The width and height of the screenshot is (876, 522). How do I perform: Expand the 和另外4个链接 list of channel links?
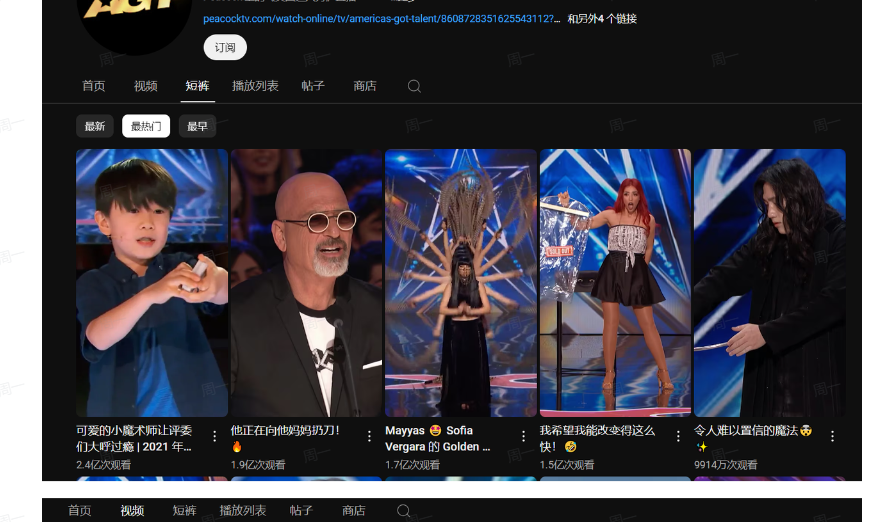point(602,19)
